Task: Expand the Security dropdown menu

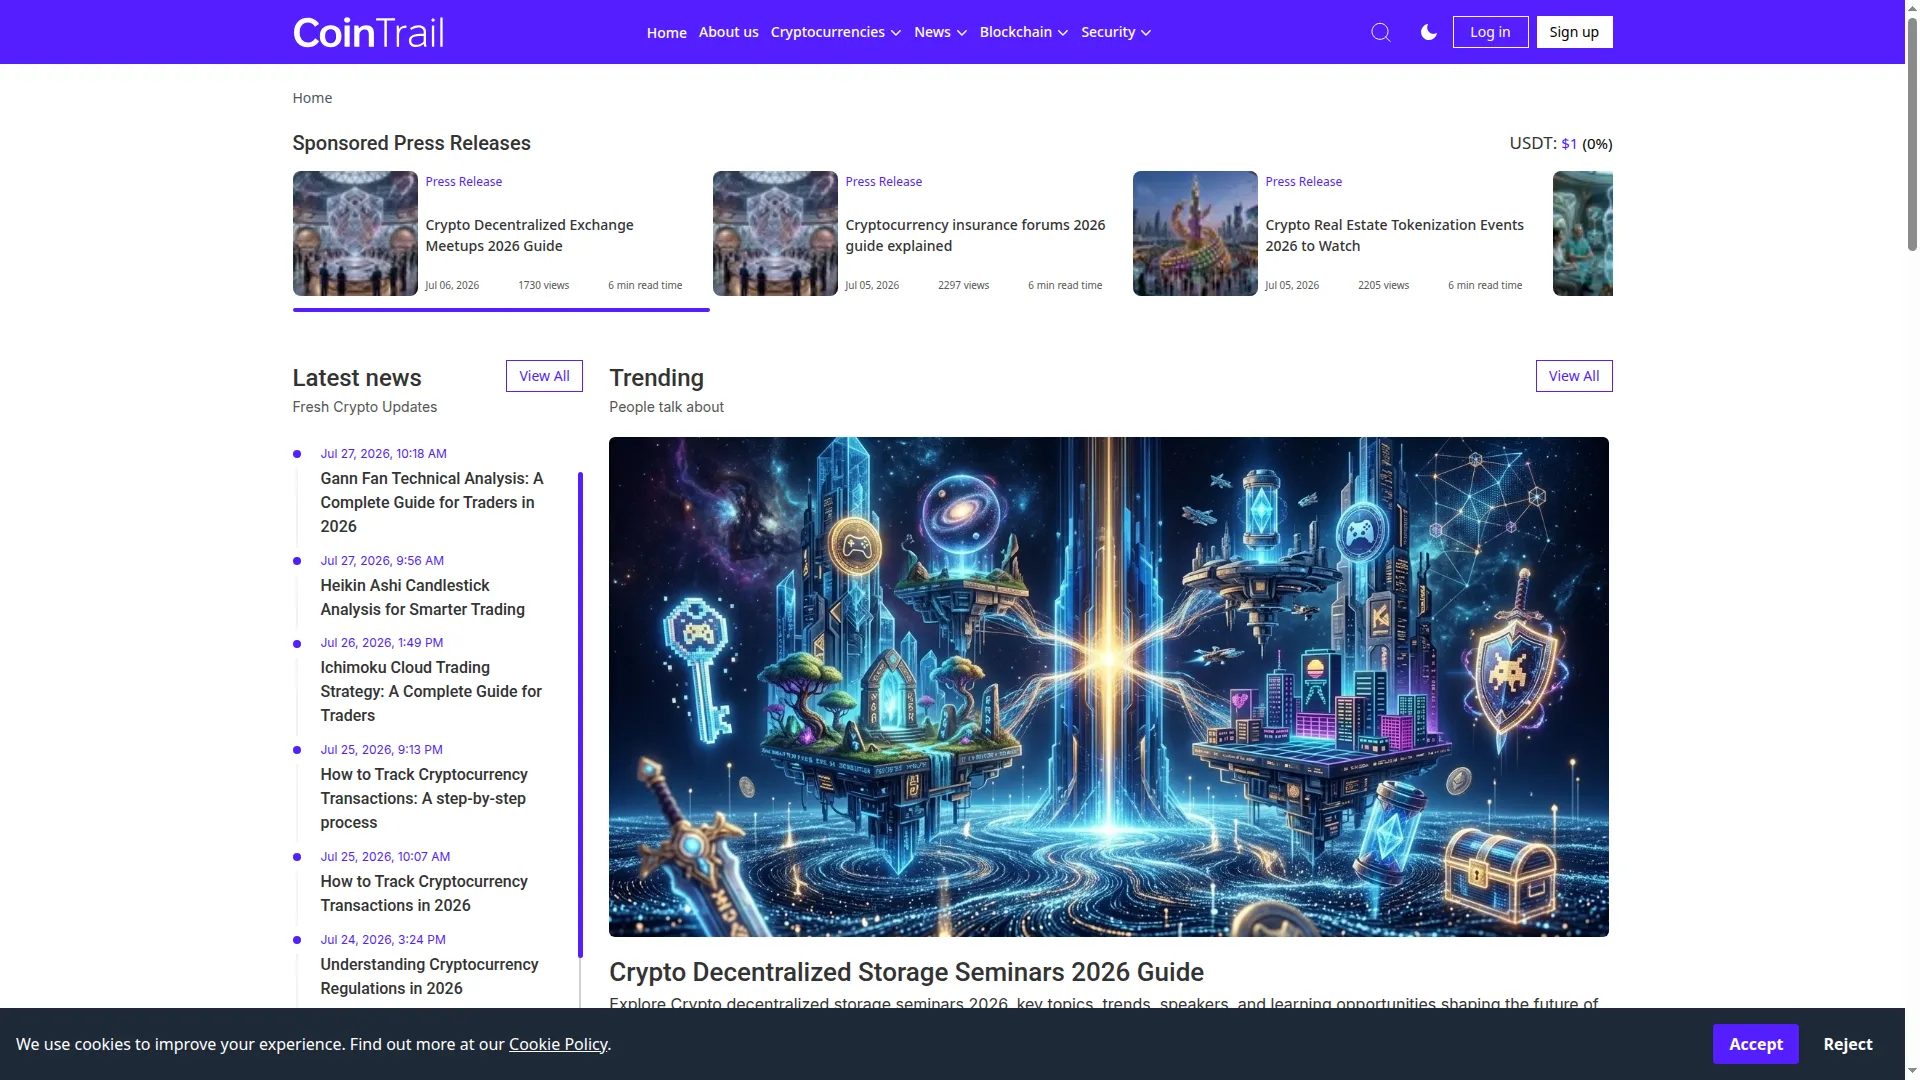Action: point(1115,32)
